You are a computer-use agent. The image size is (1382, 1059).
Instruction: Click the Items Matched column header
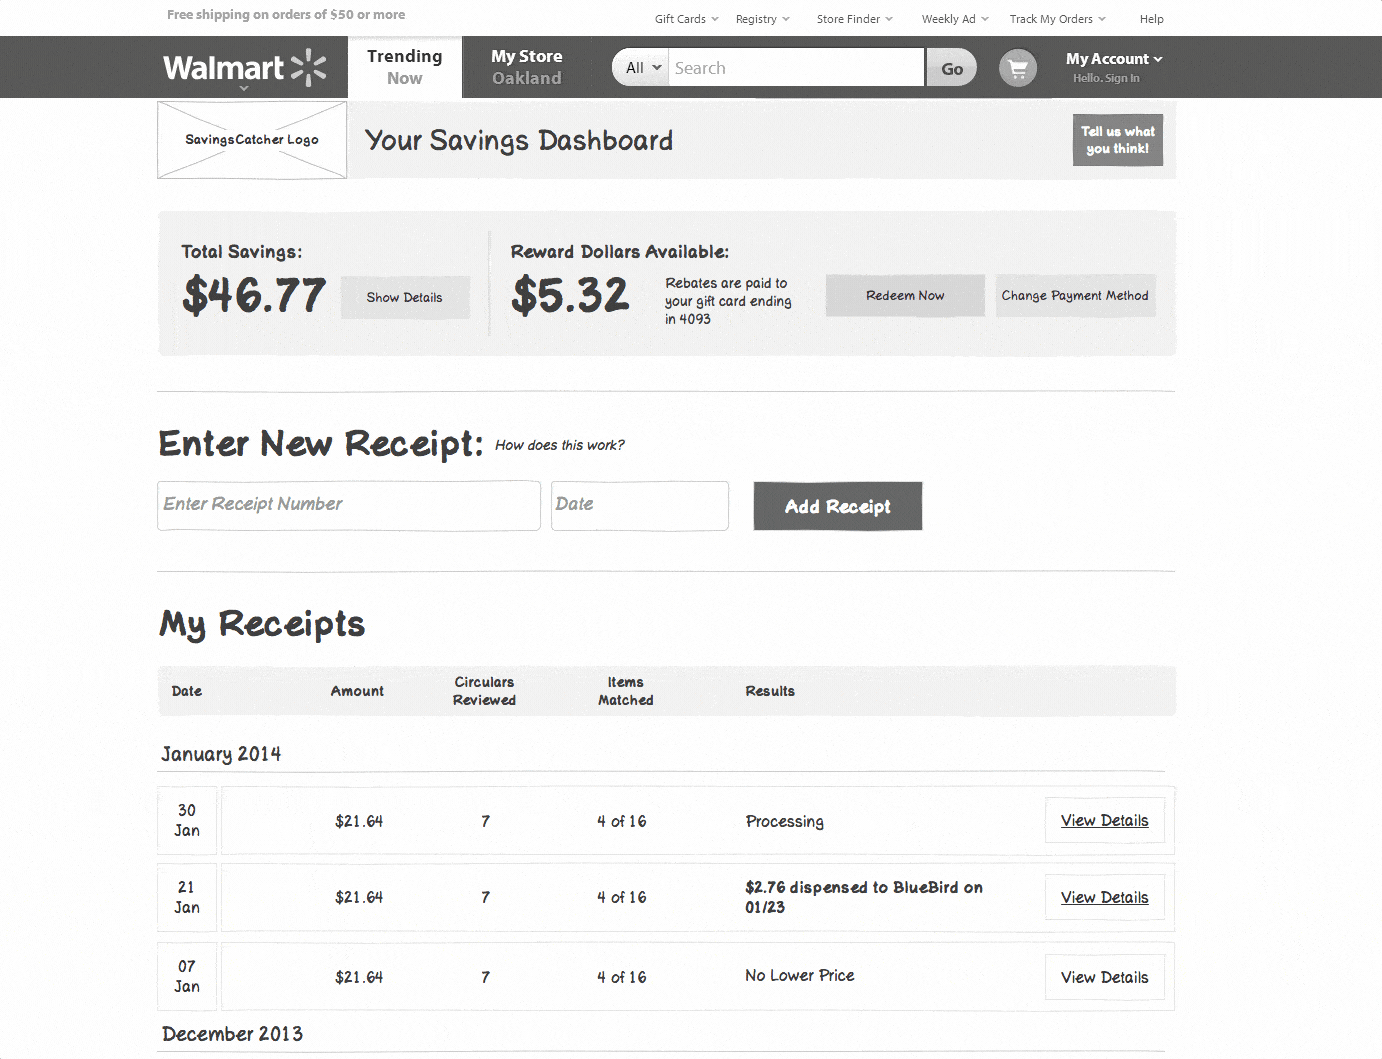626,691
